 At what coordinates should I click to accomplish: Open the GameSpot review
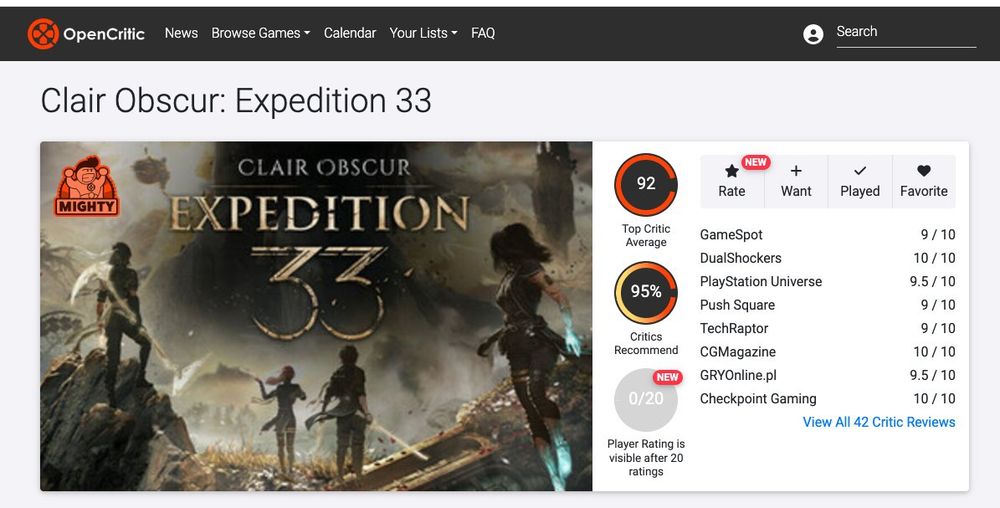coord(731,235)
